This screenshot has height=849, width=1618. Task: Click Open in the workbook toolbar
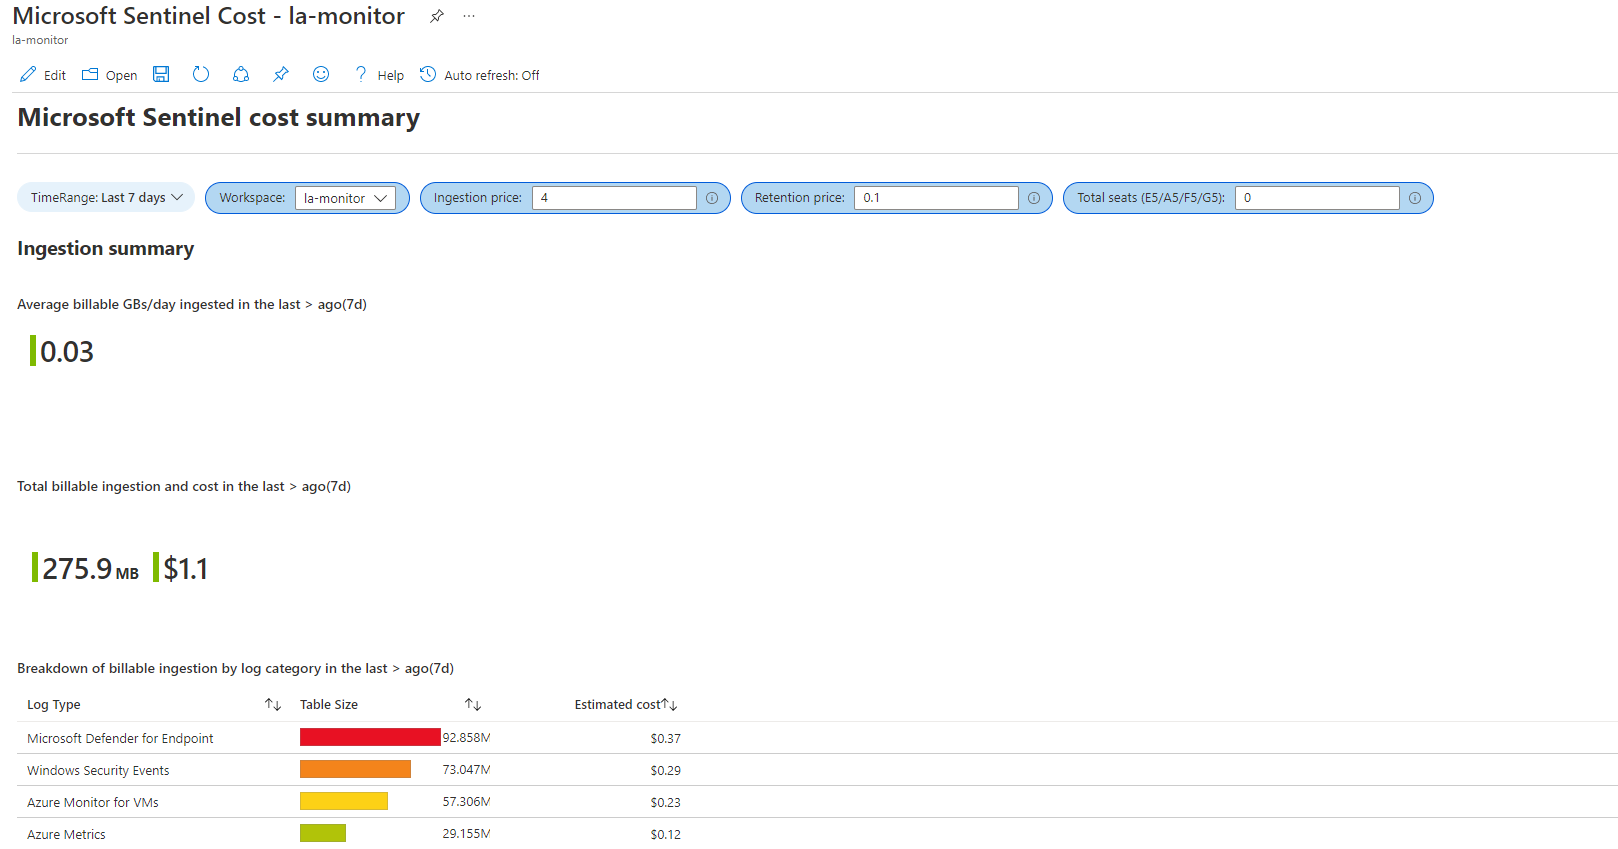tap(110, 75)
